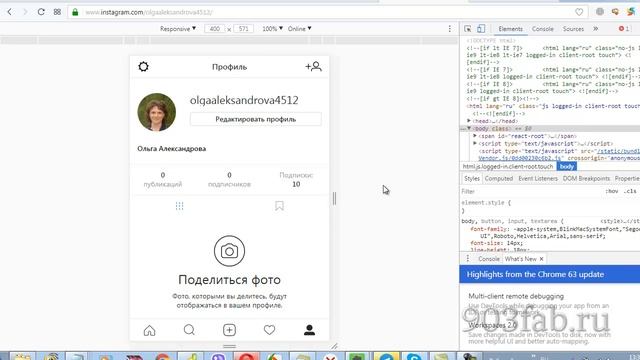Click the profile person icon in bottom nav
The image size is (640, 360).
point(309,330)
